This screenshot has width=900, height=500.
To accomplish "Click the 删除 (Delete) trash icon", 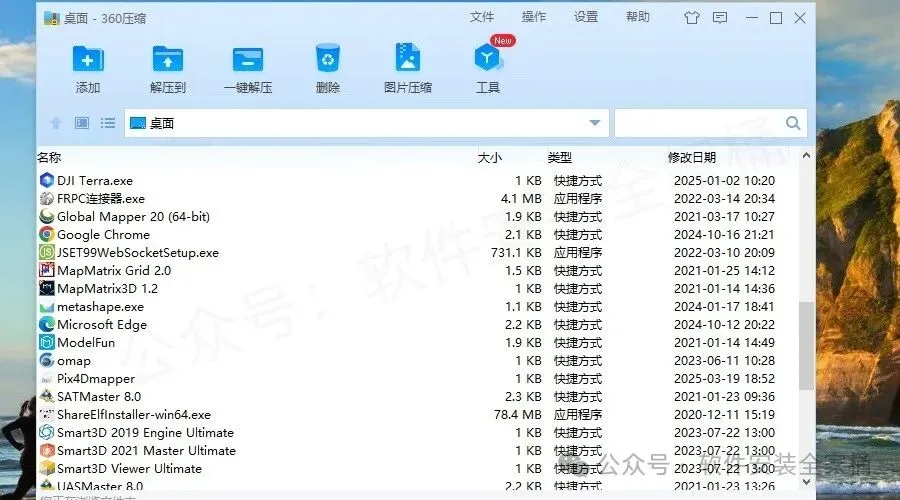I will [x=328, y=59].
